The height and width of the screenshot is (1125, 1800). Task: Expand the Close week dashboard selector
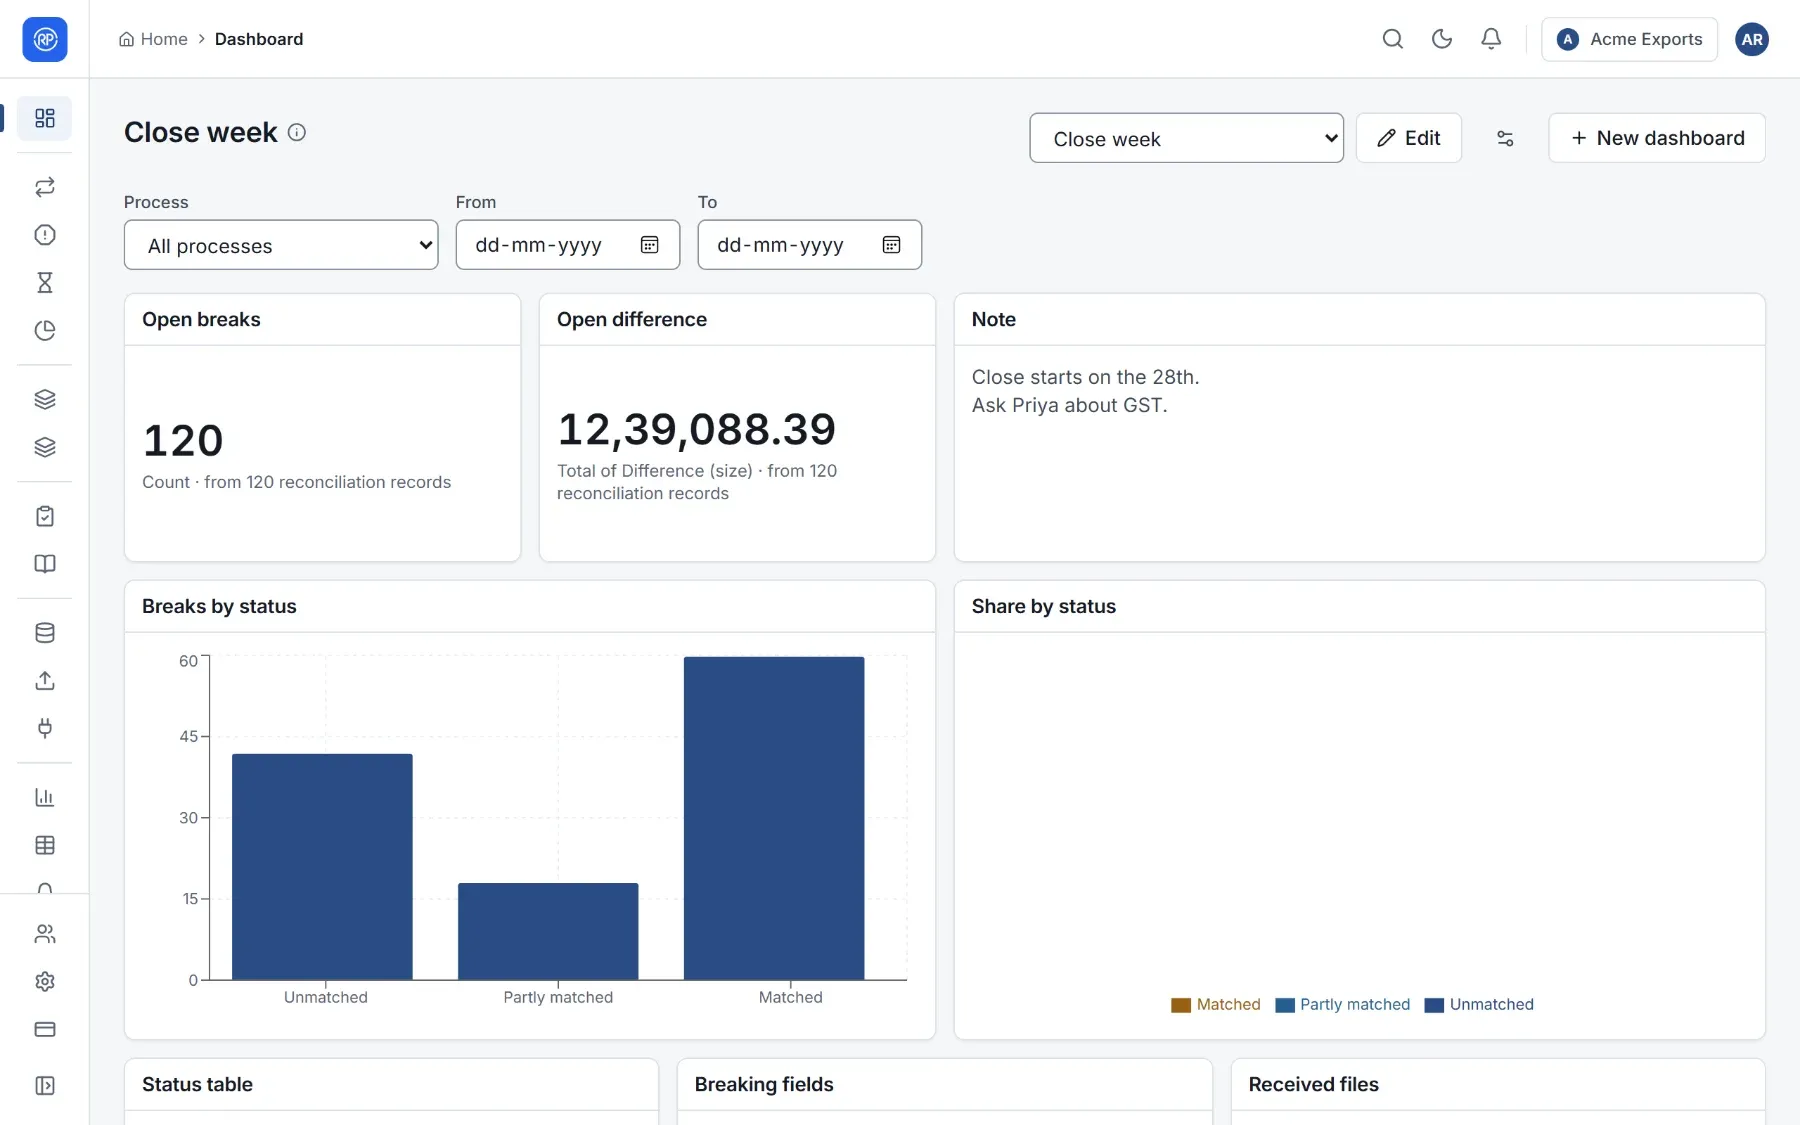[x=1186, y=138]
